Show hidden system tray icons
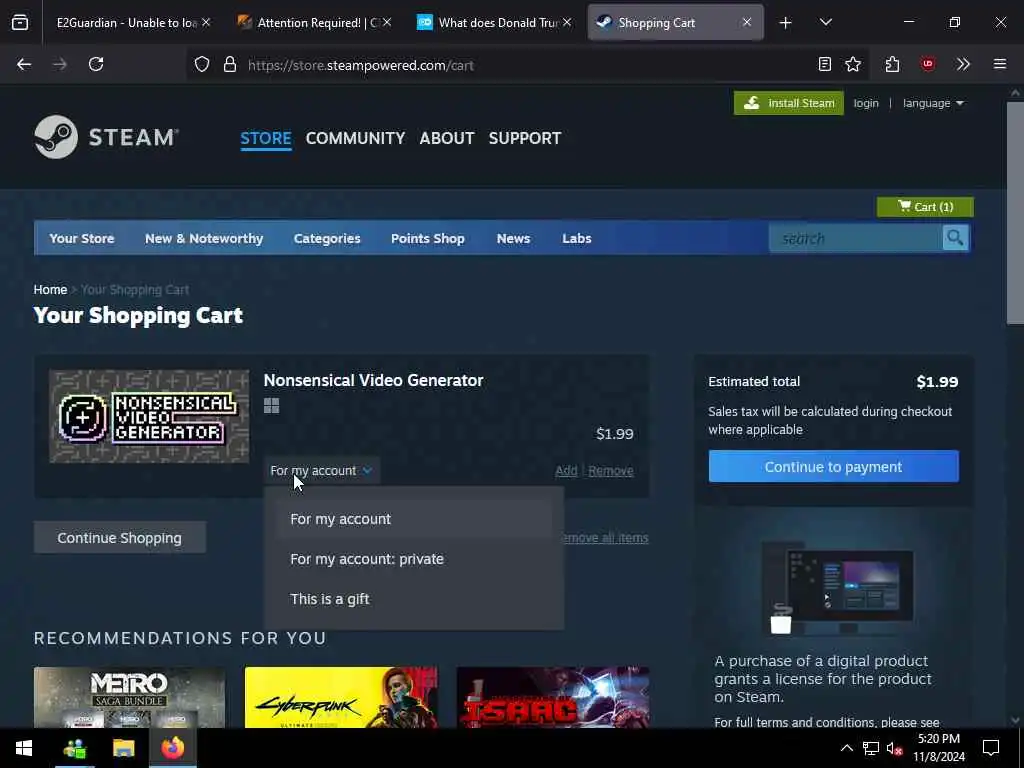The width and height of the screenshot is (1024, 768). 846,748
